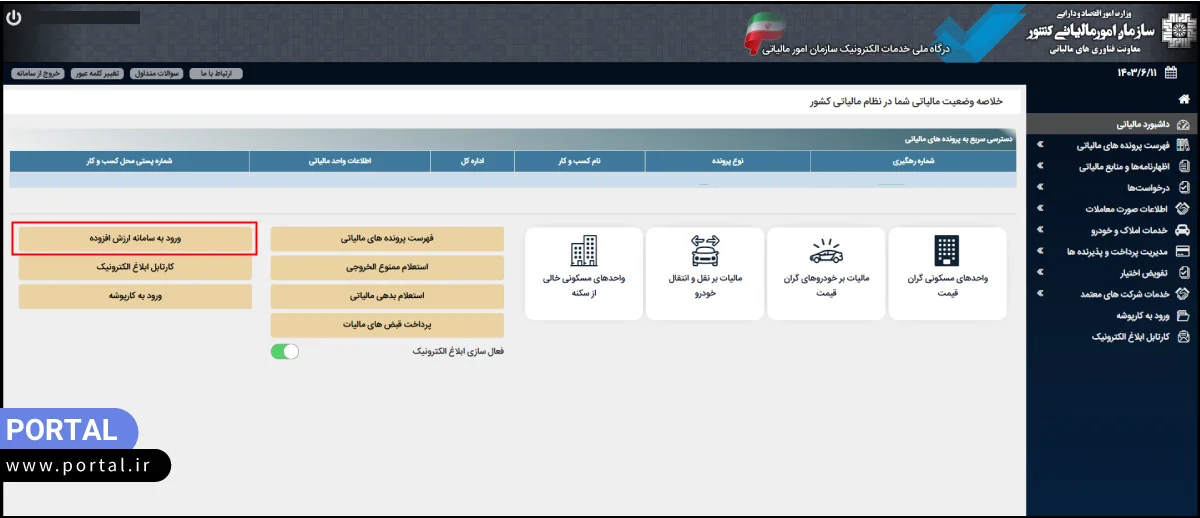Click the handshake icon beside خدمات شرکت های معتمد

click(1184, 294)
